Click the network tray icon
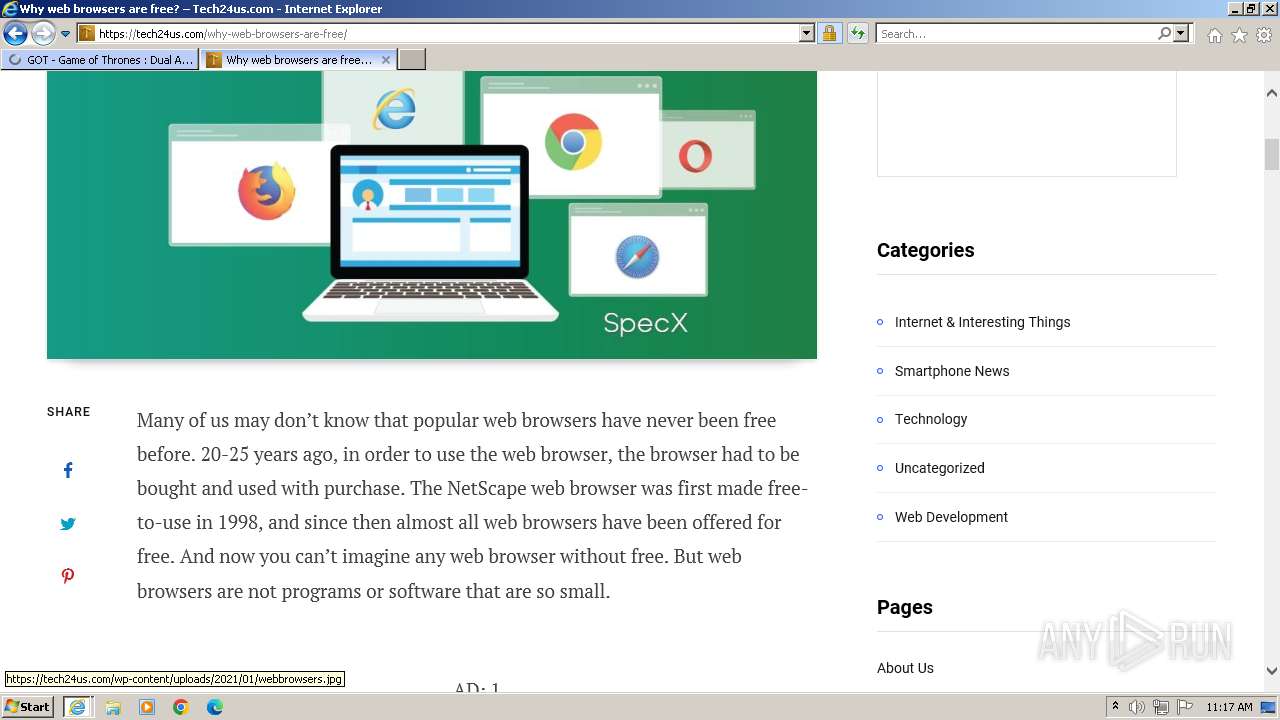 point(1161,707)
